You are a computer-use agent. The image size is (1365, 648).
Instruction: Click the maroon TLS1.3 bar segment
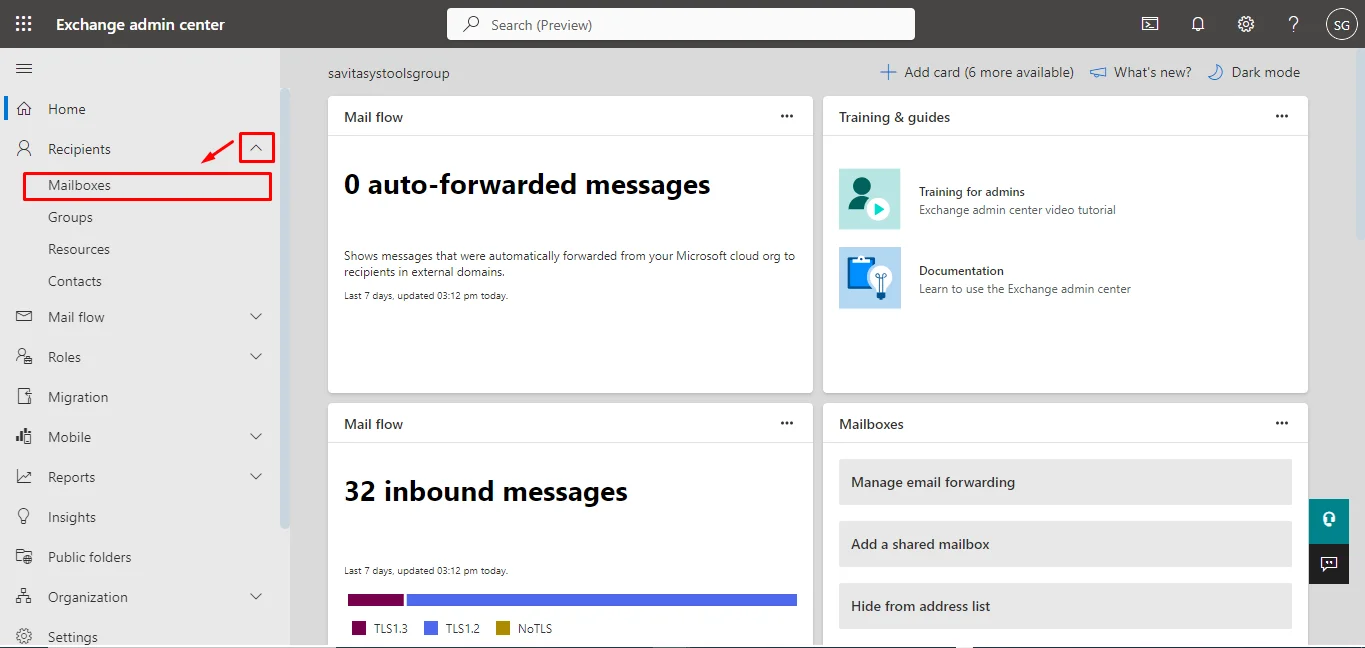(376, 600)
